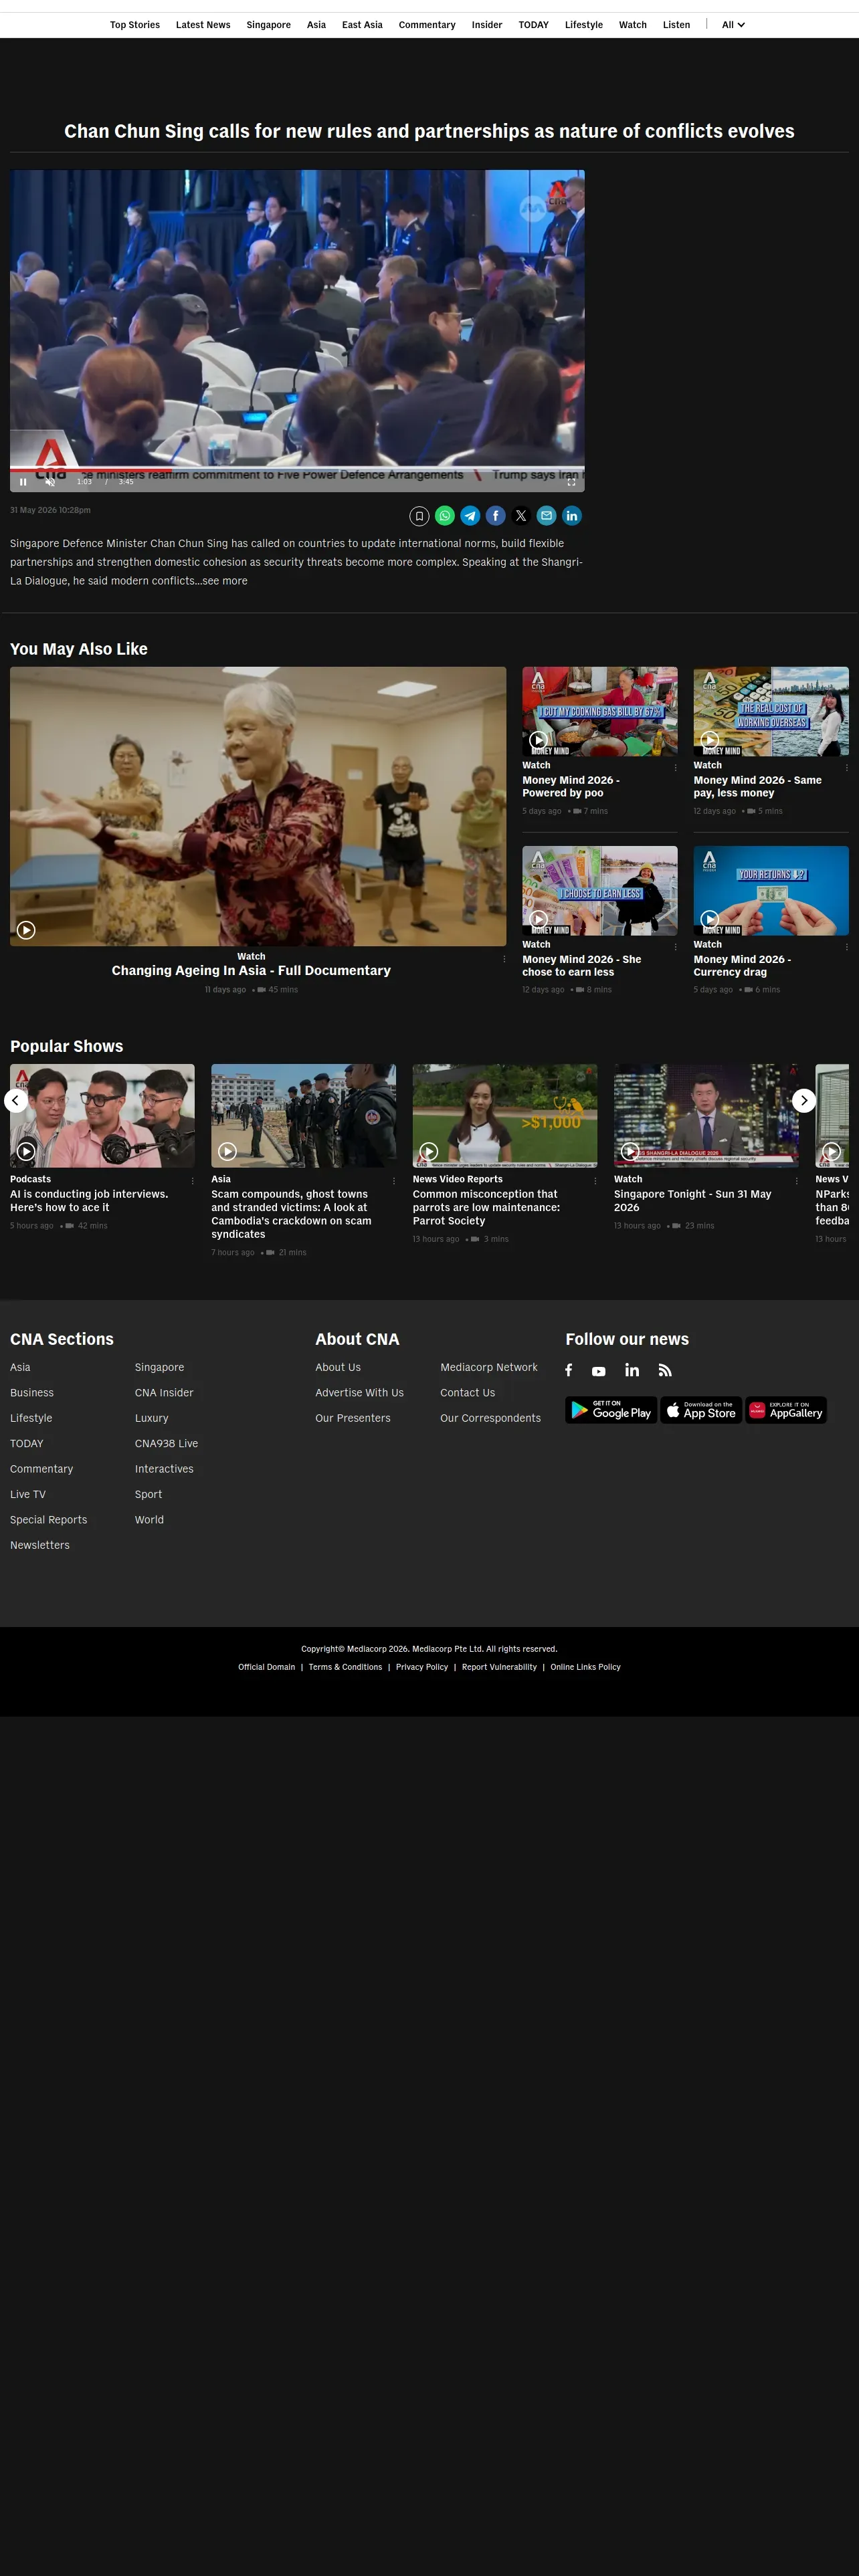Screen dimensions: 859x2576
Task: Share the video by email icon
Action: (x=546, y=516)
